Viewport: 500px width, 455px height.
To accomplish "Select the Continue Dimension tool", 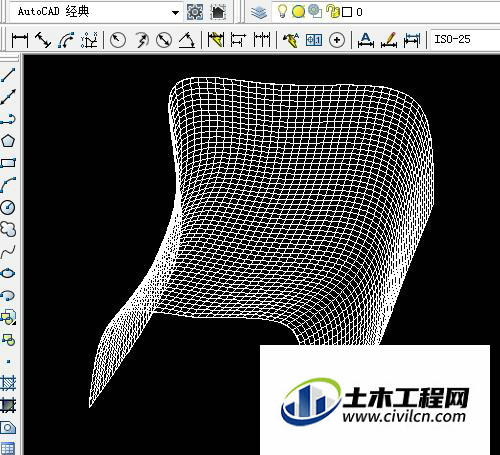I will pos(262,40).
